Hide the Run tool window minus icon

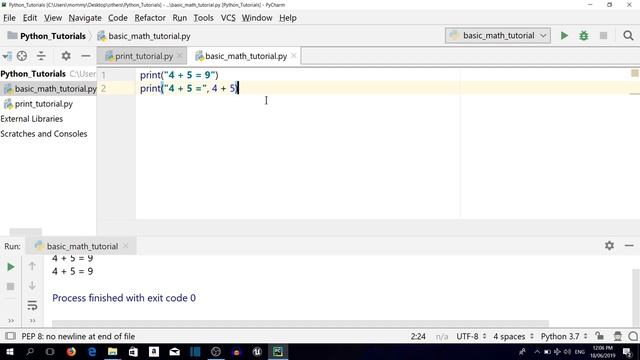[x=629, y=245]
